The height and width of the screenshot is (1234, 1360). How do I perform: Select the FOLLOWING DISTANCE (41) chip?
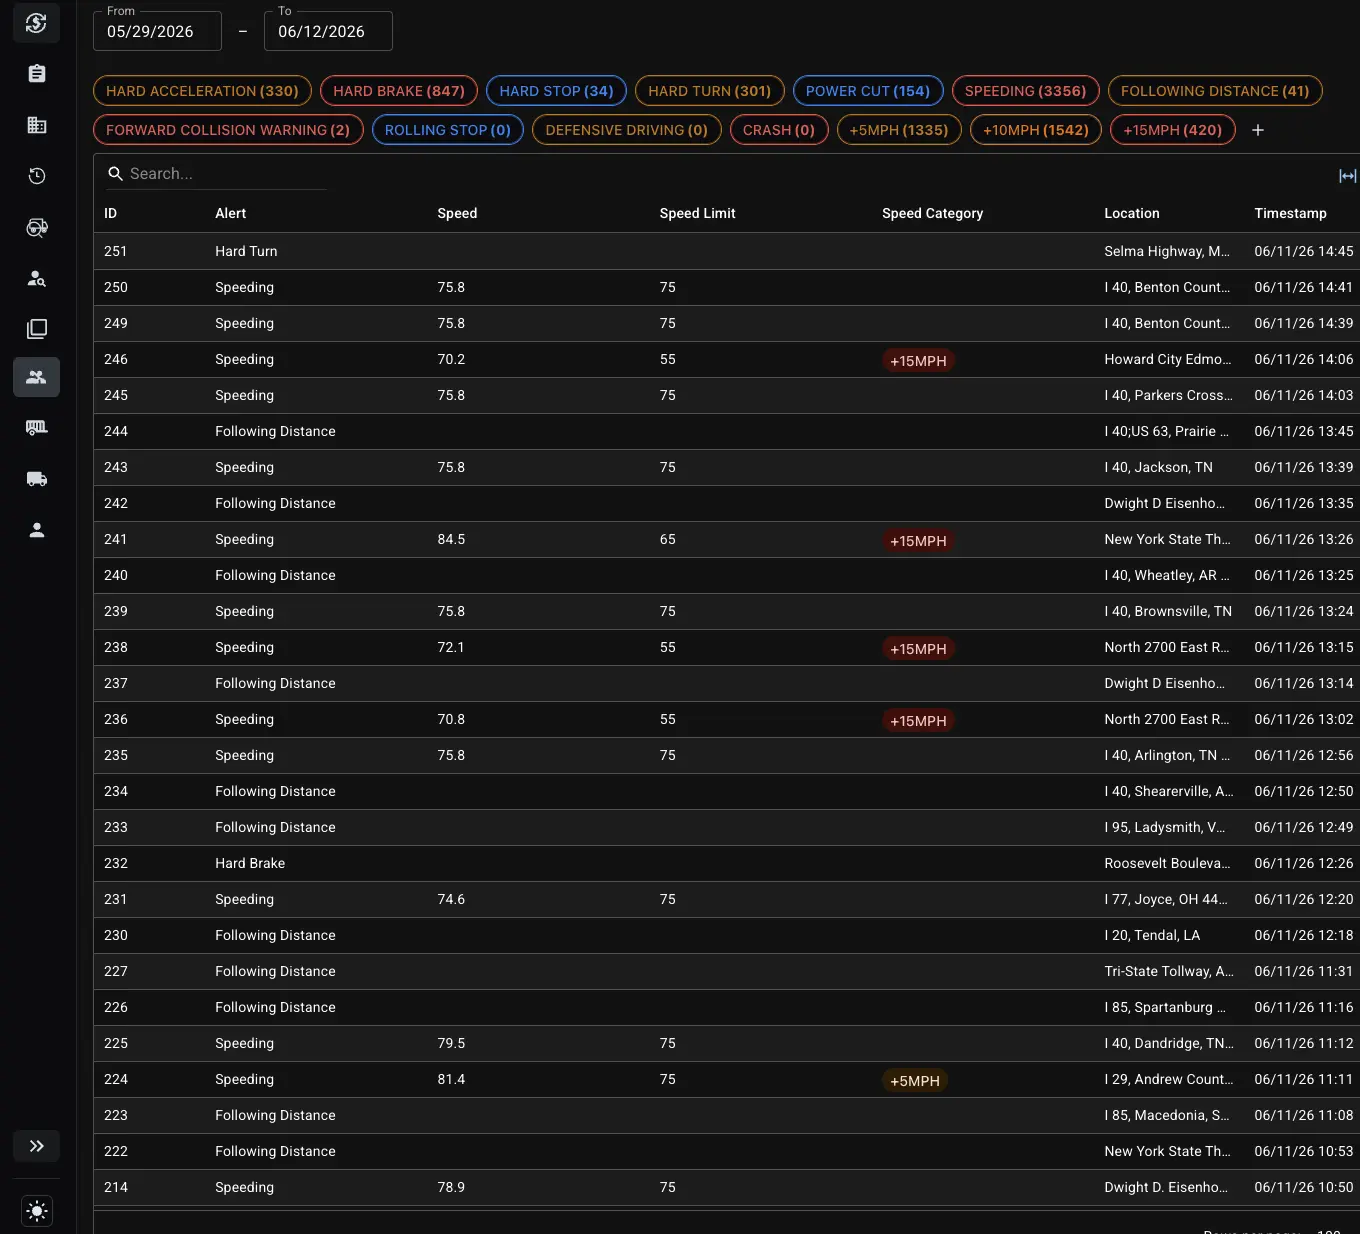point(1215,91)
